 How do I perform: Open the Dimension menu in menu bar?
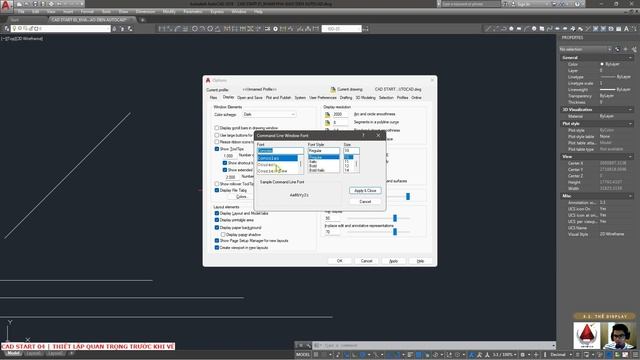click(145, 12)
